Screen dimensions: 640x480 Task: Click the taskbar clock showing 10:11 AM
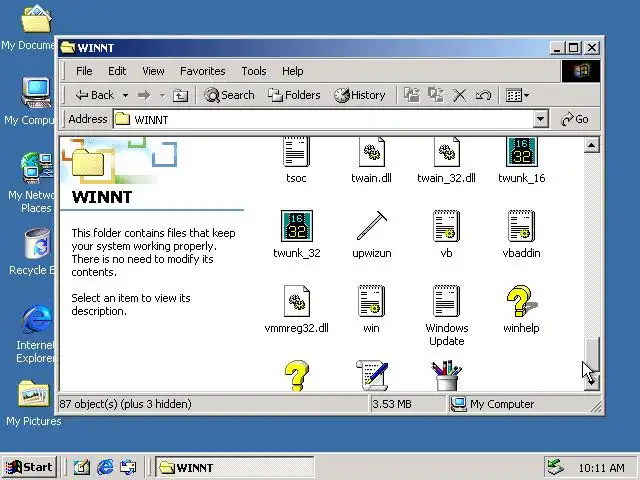coord(601,467)
